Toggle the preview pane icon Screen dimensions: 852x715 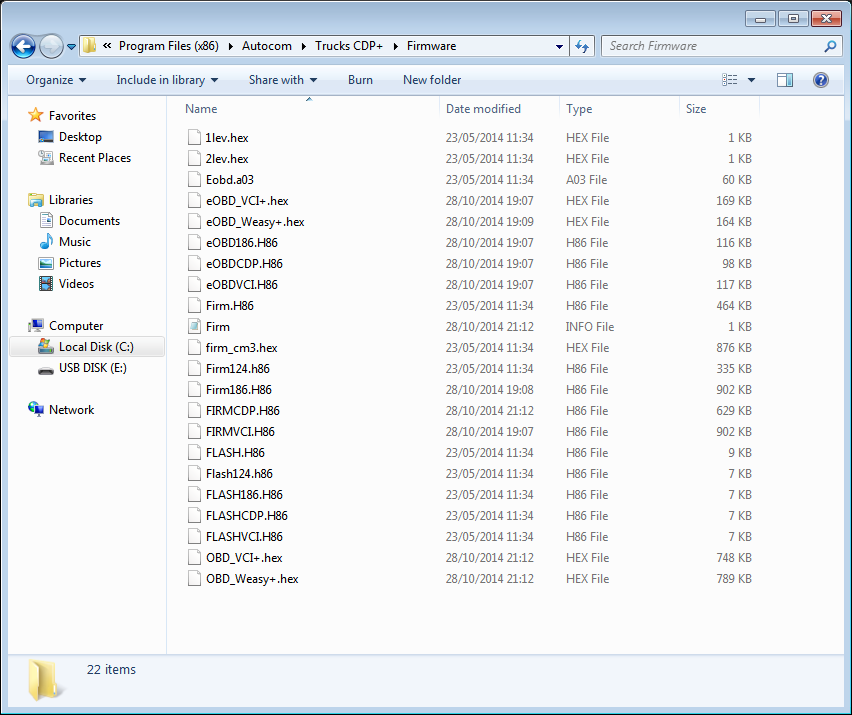pos(785,80)
